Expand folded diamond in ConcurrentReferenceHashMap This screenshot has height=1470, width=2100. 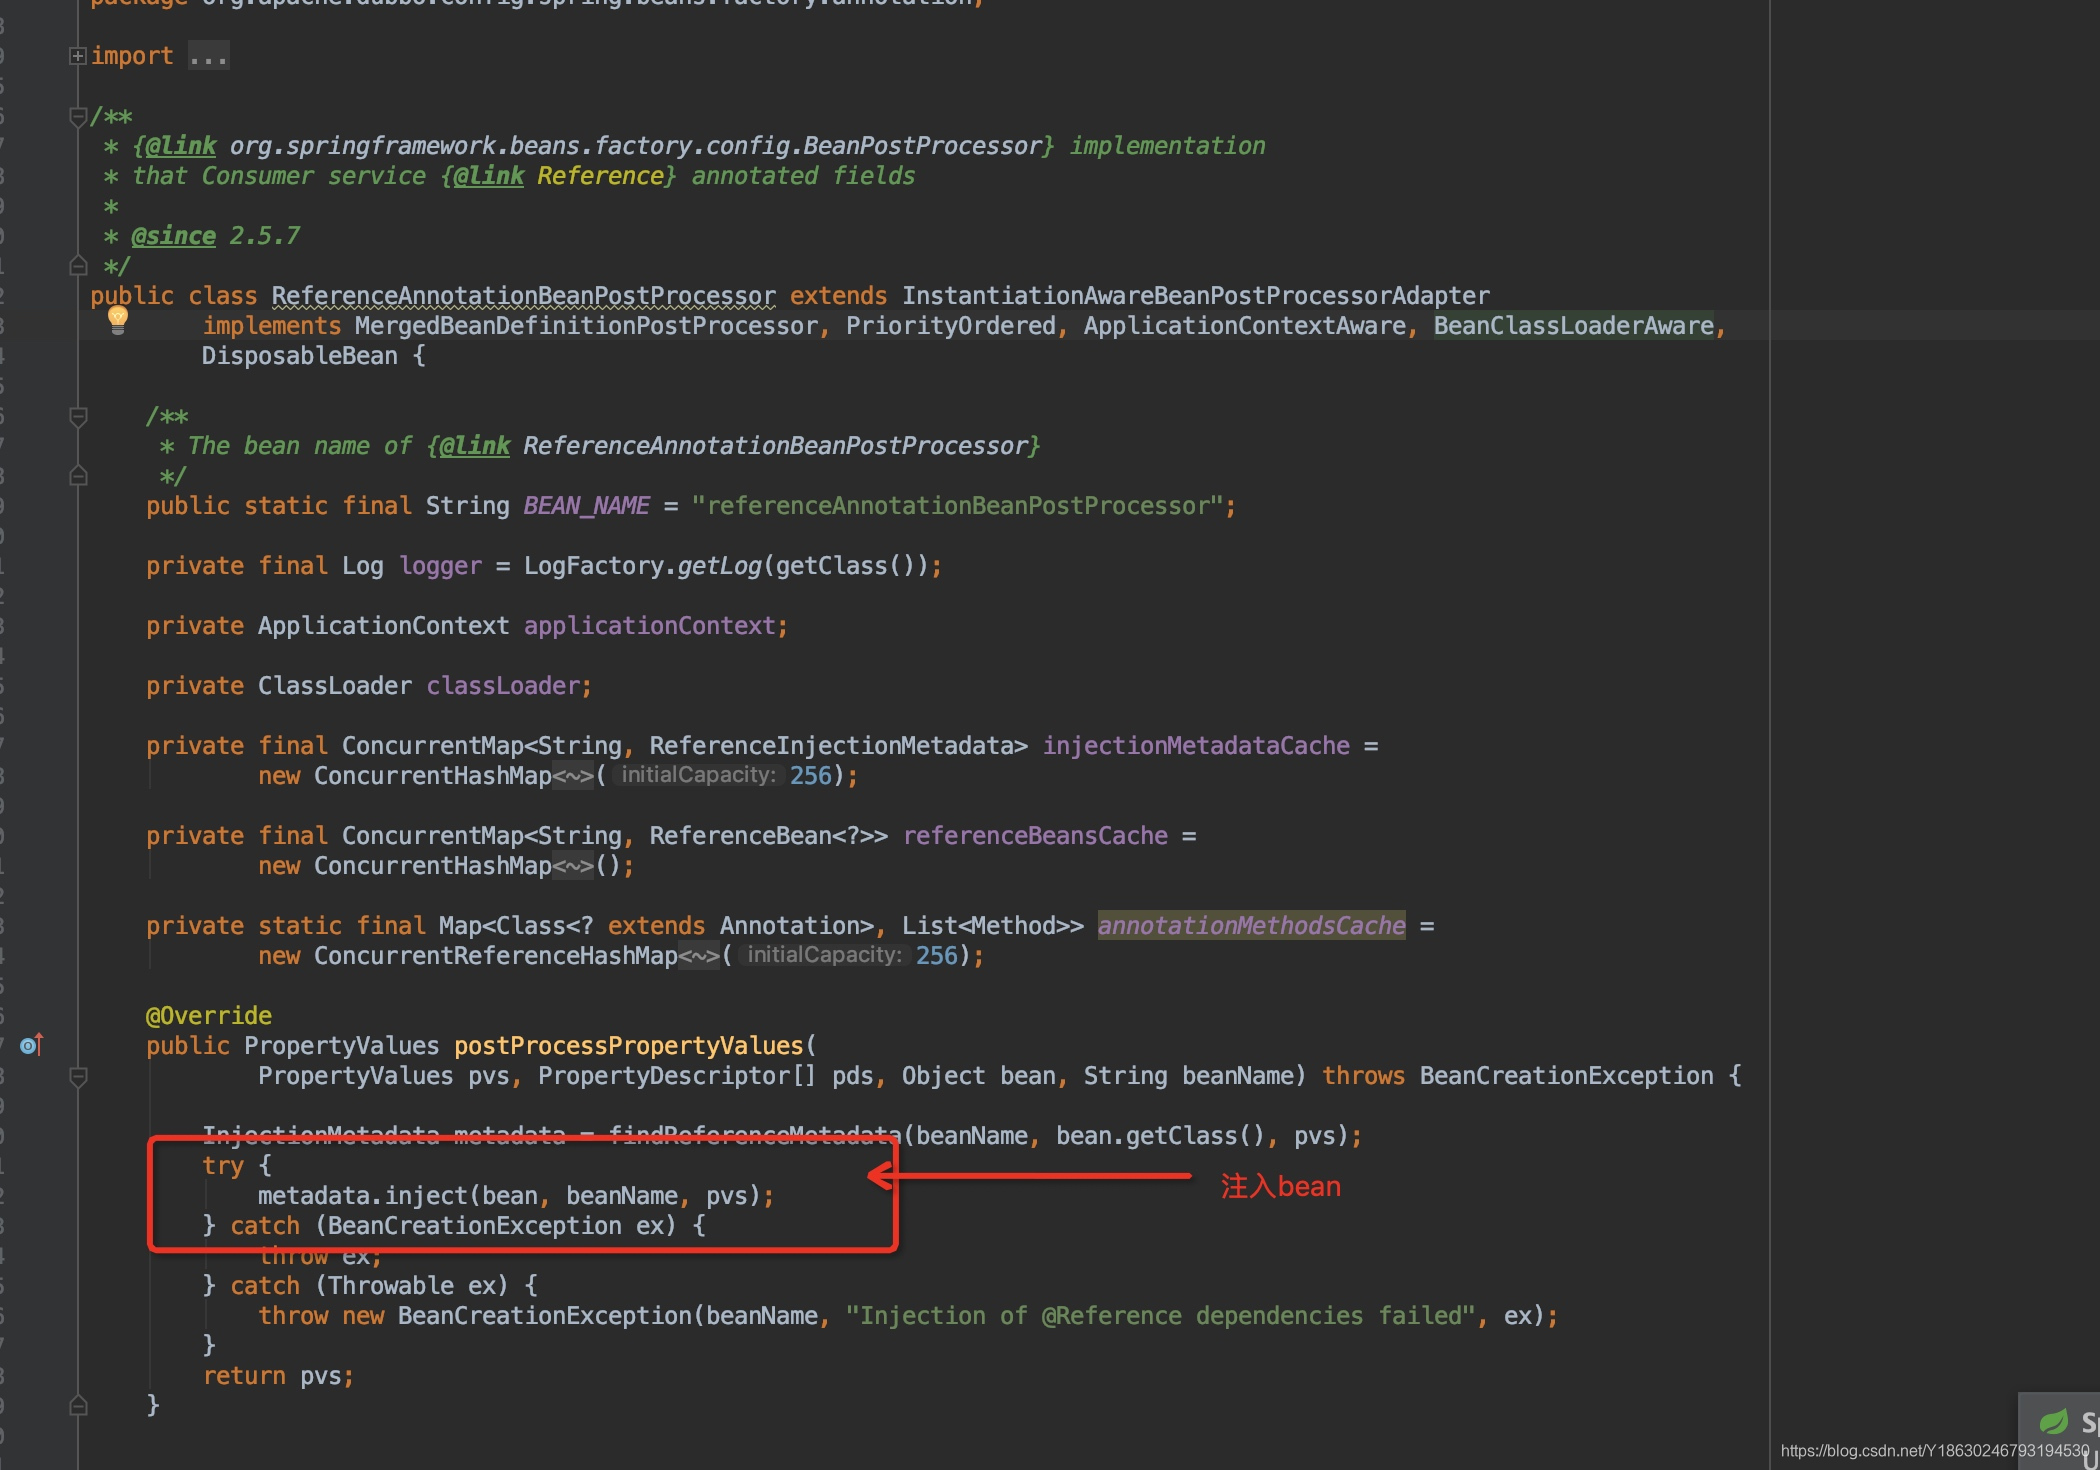(699, 956)
